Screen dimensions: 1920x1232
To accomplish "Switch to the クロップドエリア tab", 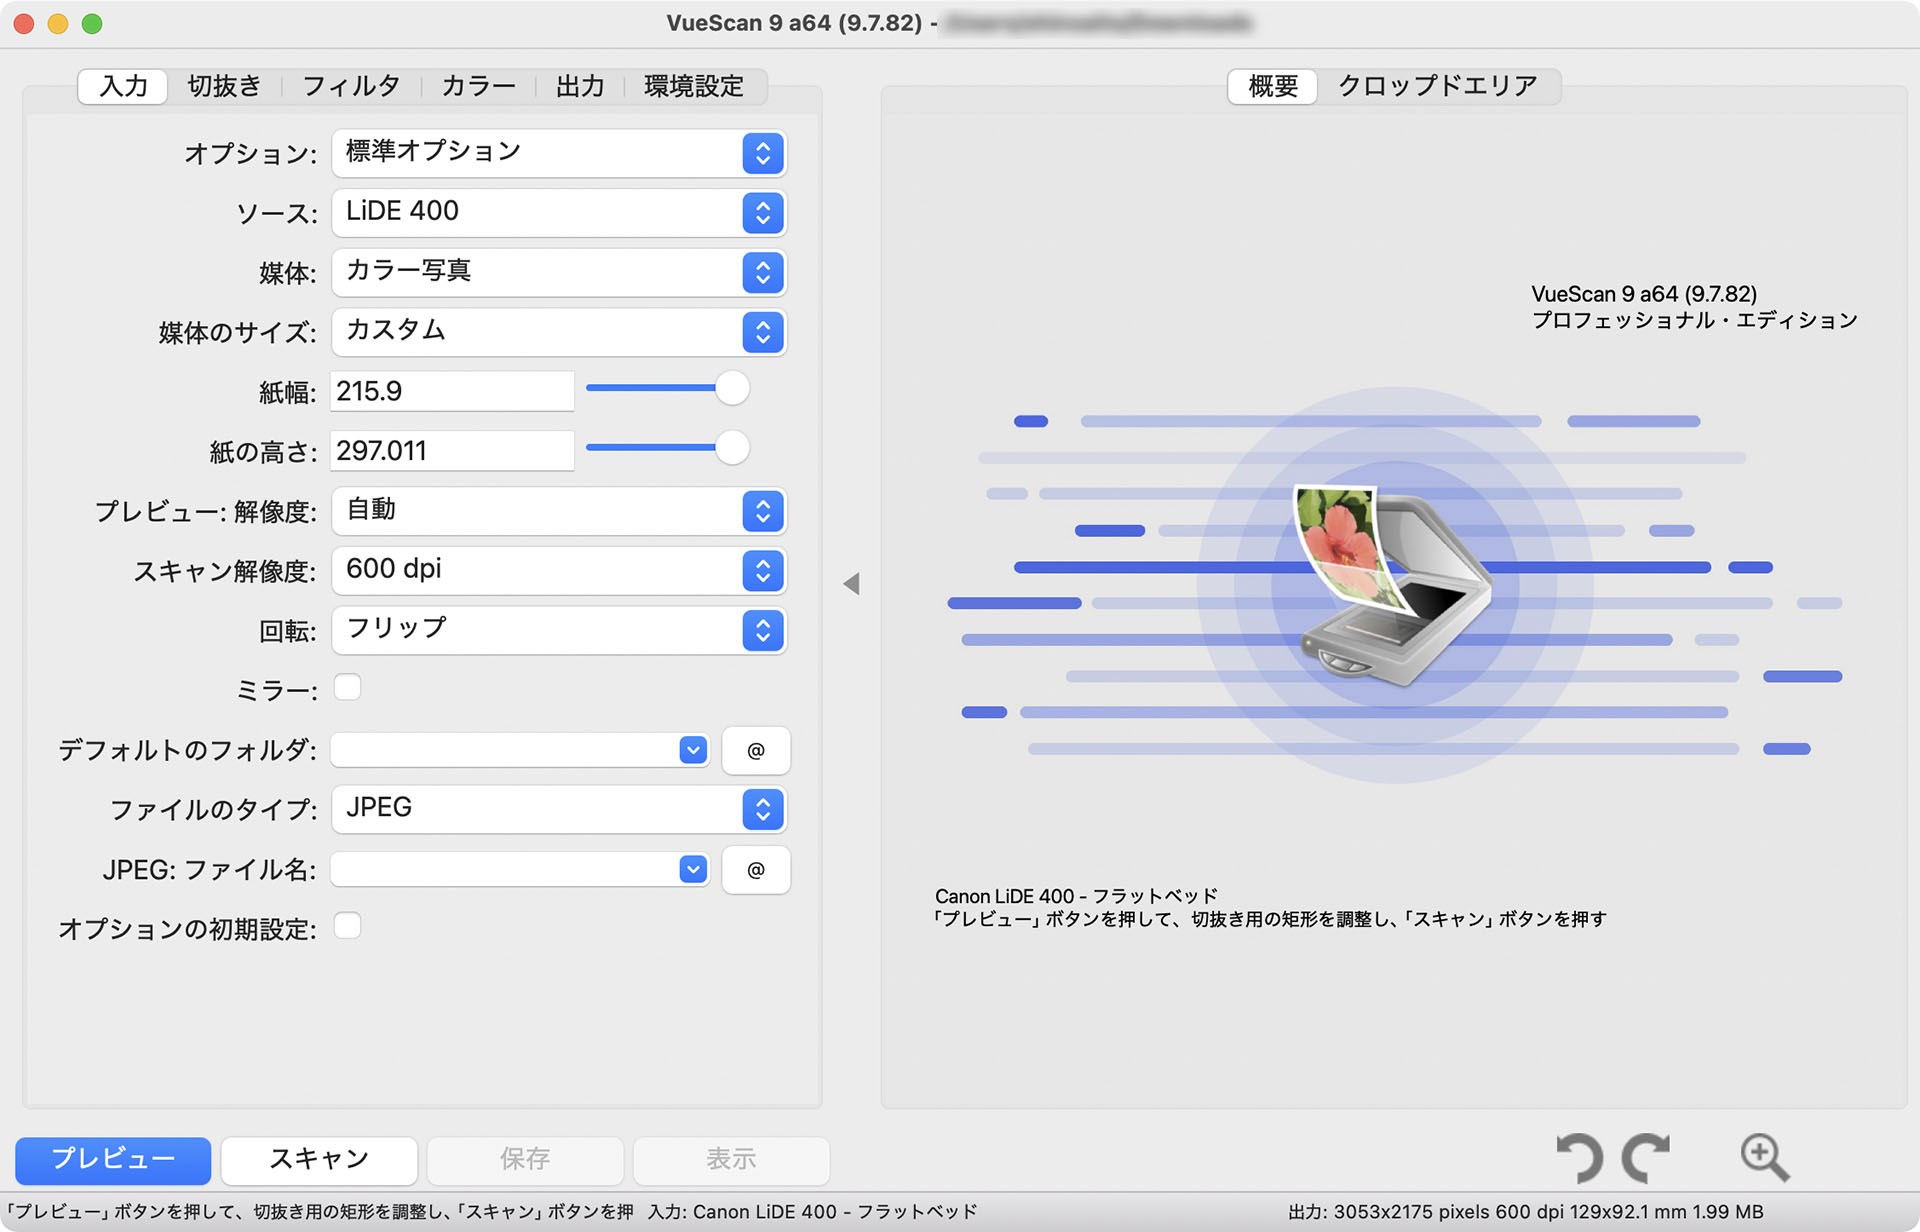I will pyautogui.click(x=1438, y=85).
